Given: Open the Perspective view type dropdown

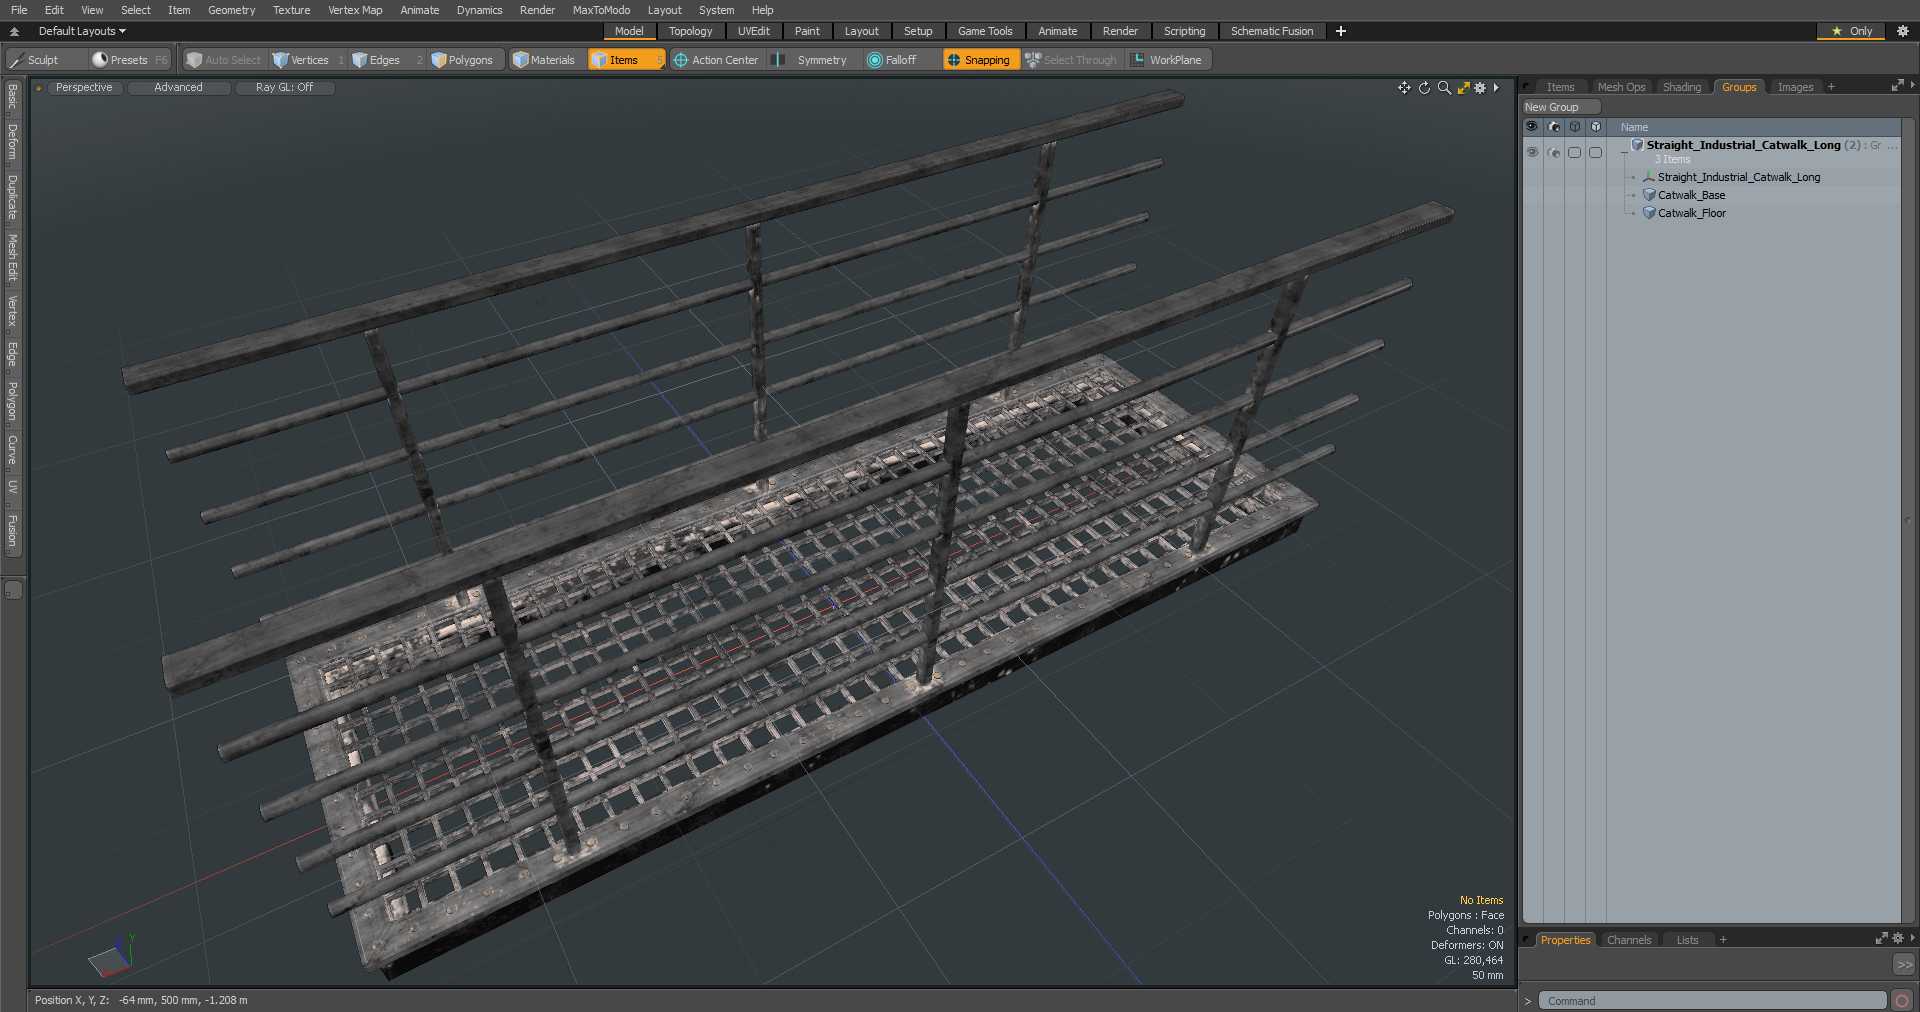Looking at the screenshot, I should [x=84, y=88].
